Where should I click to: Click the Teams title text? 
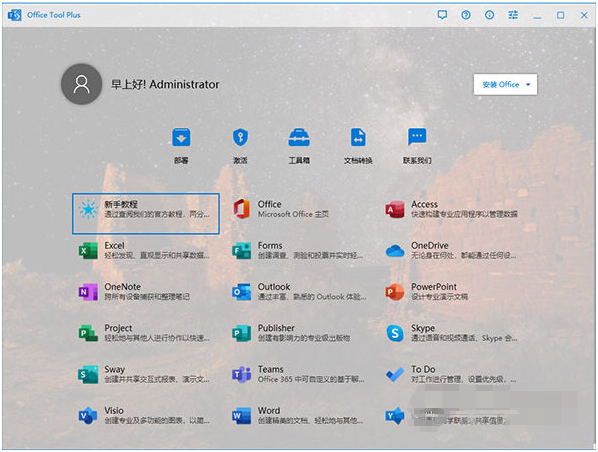[271, 369]
